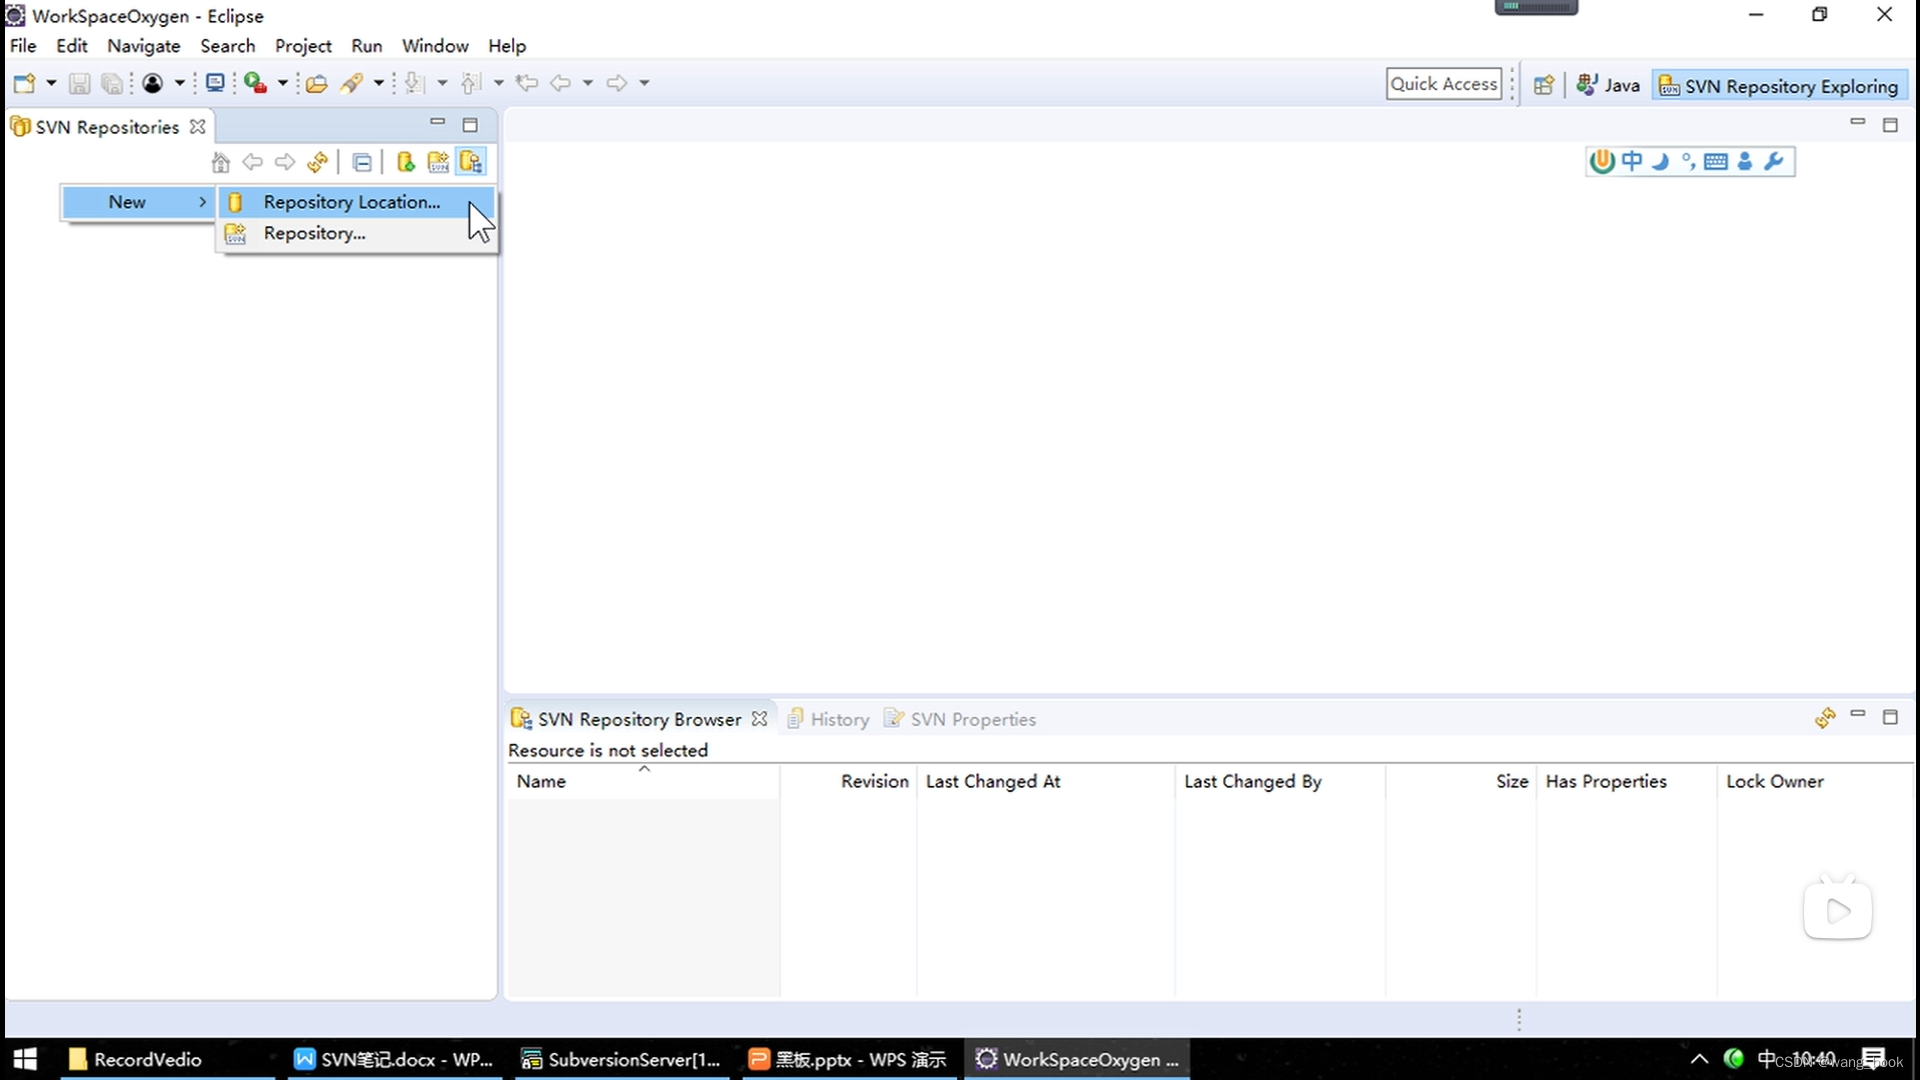Click the Save disk icon
Viewport: 1920px width, 1080px height.
click(x=79, y=83)
